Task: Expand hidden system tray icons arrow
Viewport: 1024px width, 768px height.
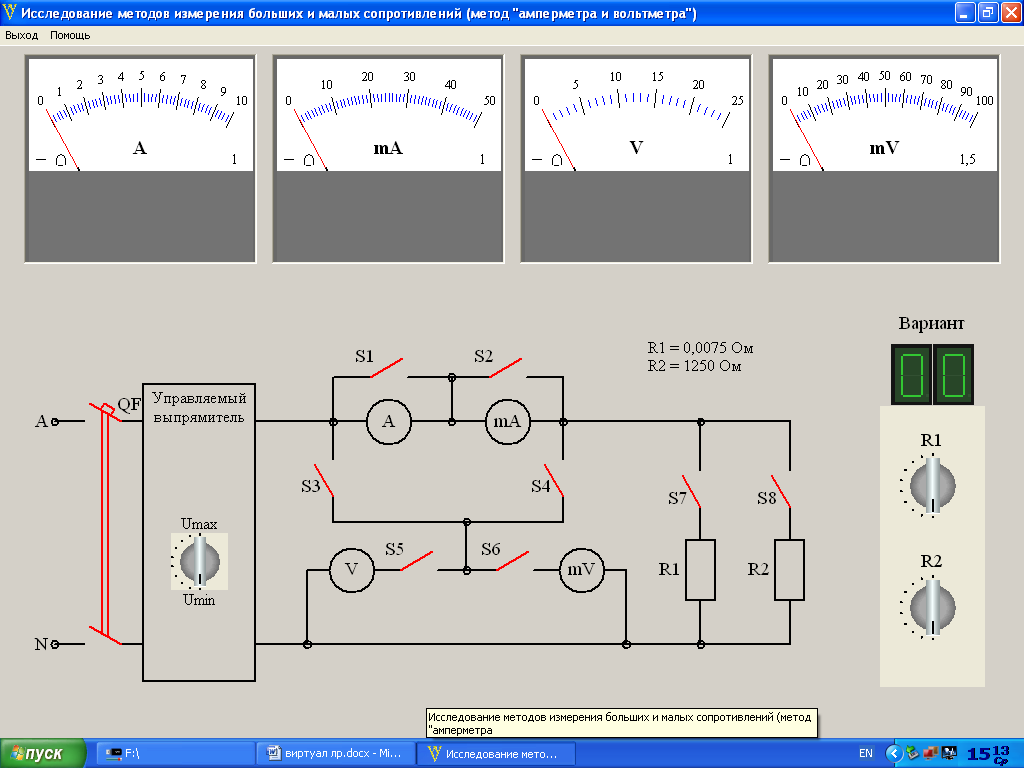Action: tap(893, 753)
